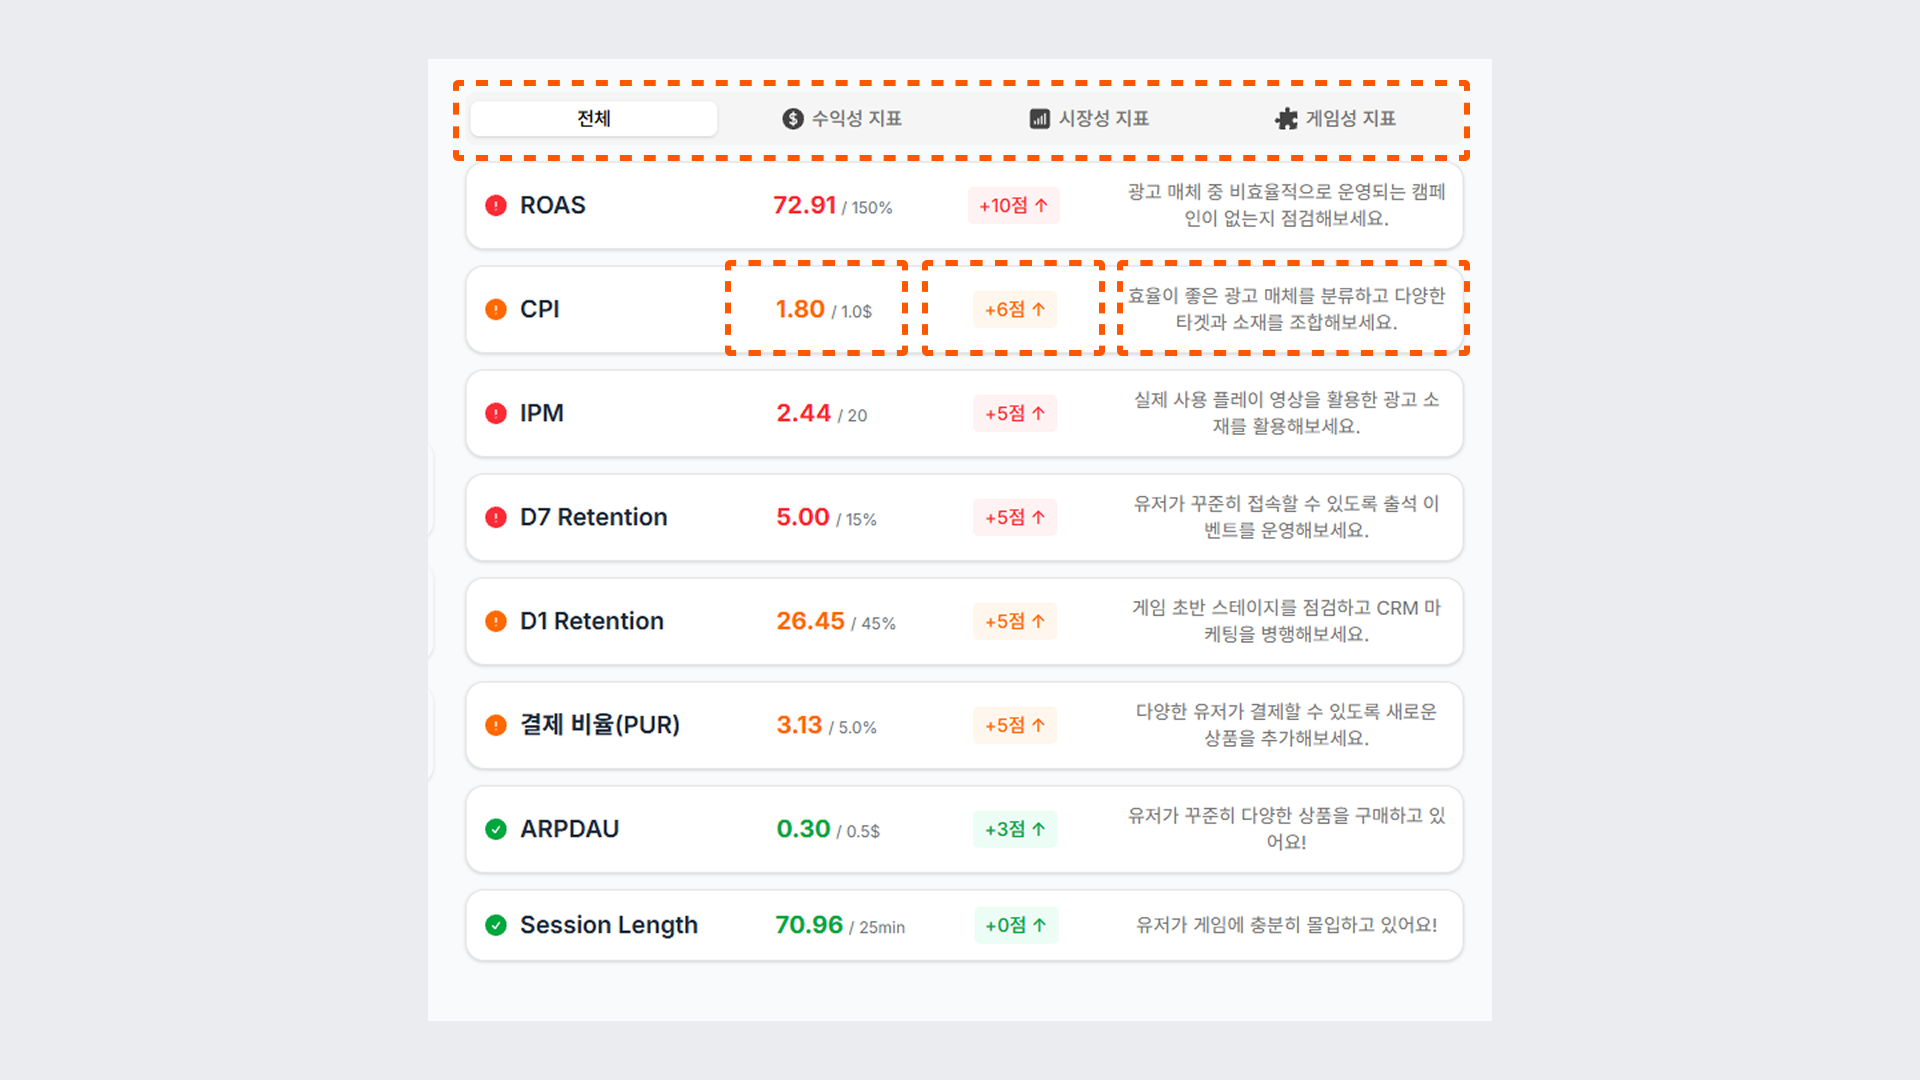Click the orange warning icon next to CPI
Image resolution: width=1920 pixels, height=1080 pixels.
point(496,309)
